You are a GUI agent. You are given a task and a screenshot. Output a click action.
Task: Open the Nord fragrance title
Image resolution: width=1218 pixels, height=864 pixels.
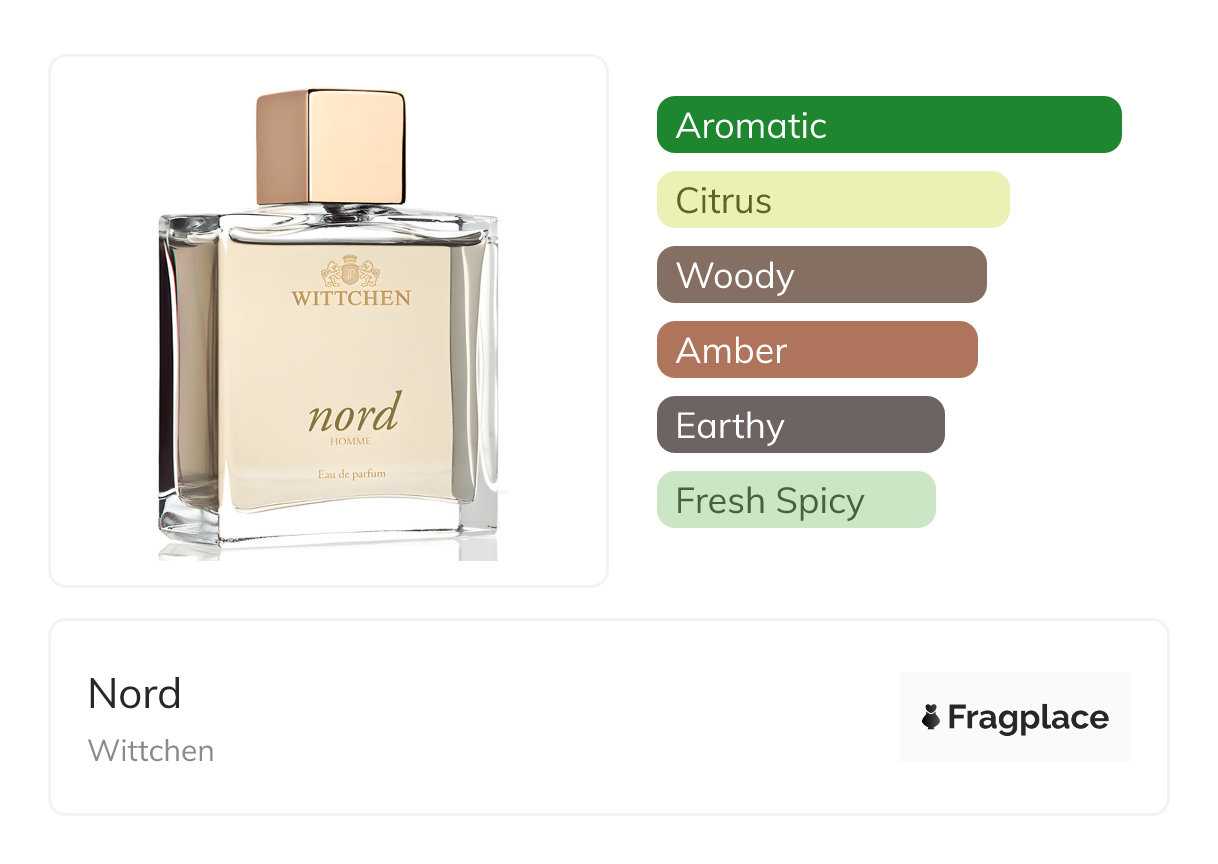(x=134, y=694)
